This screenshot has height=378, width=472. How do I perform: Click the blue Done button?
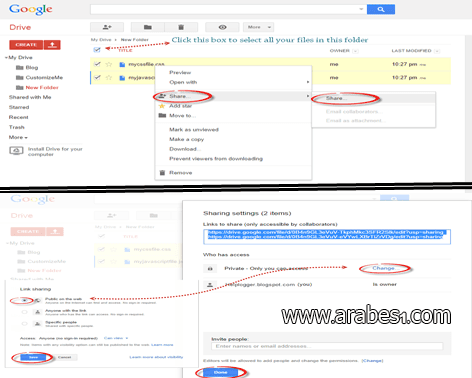tap(221, 372)
